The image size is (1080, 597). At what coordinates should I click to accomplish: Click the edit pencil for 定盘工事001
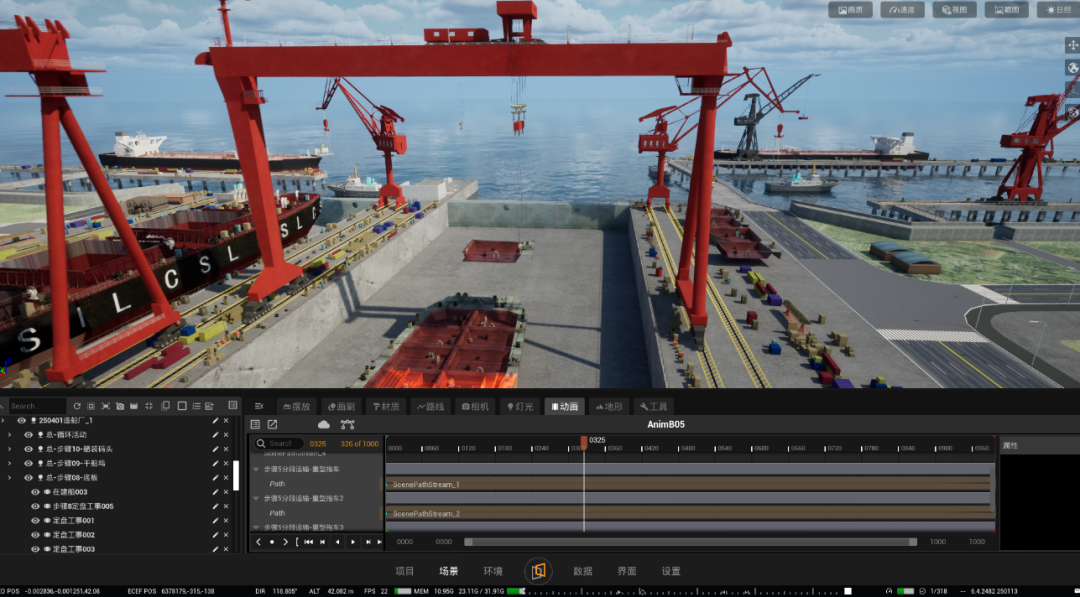pyautogui.click(x=215, y=521)
